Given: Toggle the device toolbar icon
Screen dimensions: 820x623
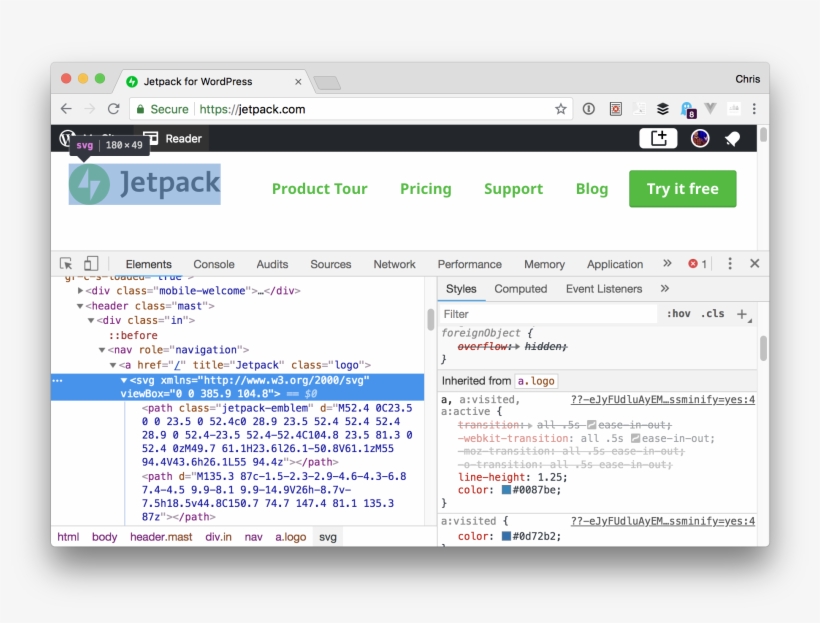Looking at the screenshot, I should (x=89, y=263).
